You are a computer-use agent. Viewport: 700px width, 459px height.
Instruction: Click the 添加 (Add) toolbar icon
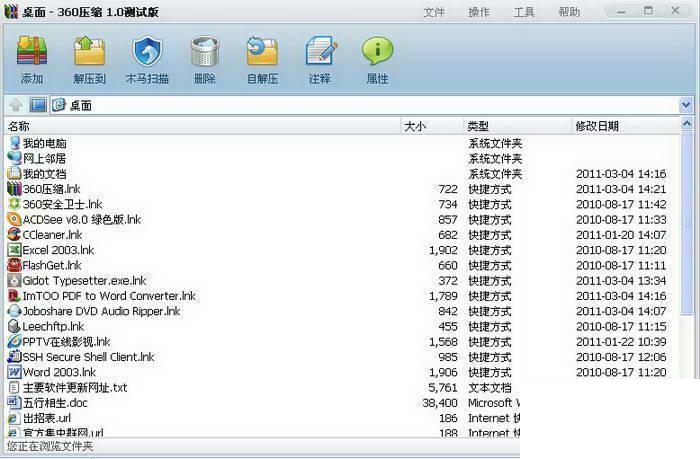(32, 51)
